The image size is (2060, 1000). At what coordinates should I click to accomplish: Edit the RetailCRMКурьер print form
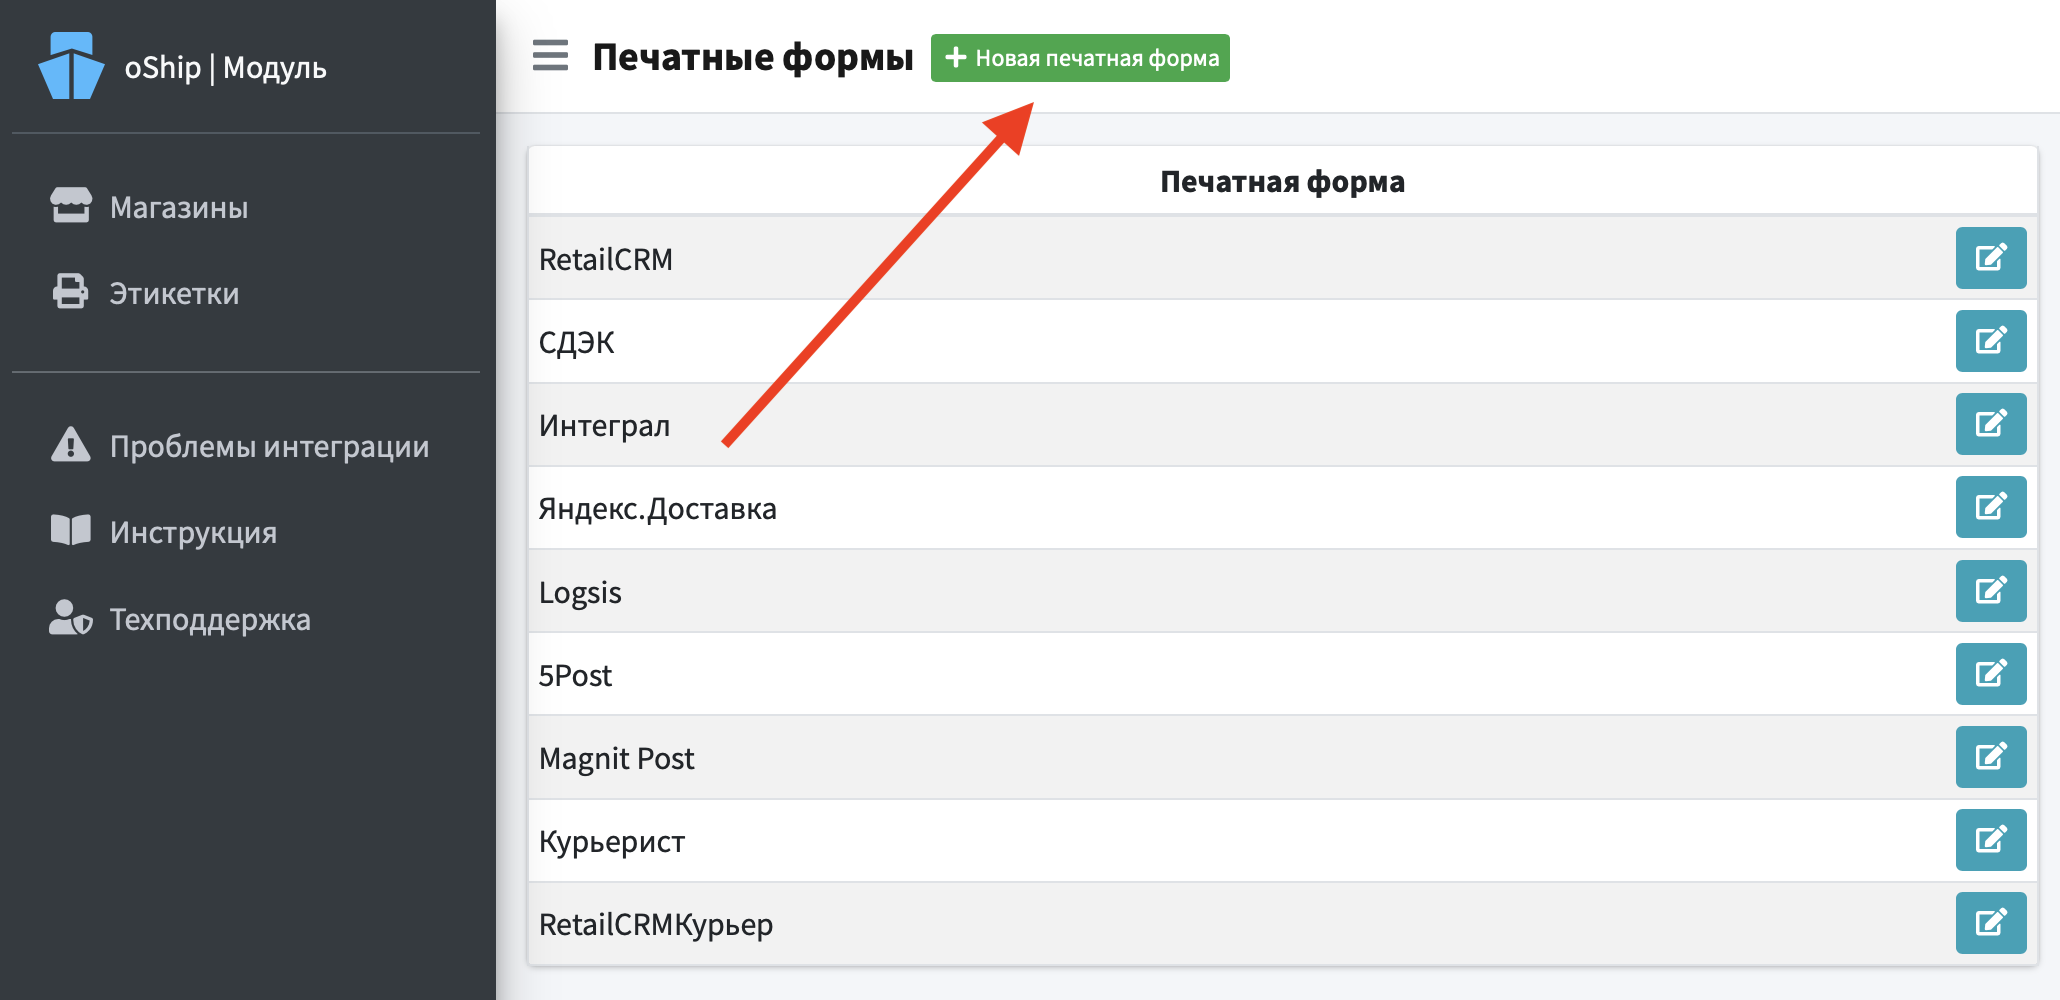tap(1991, 923)
